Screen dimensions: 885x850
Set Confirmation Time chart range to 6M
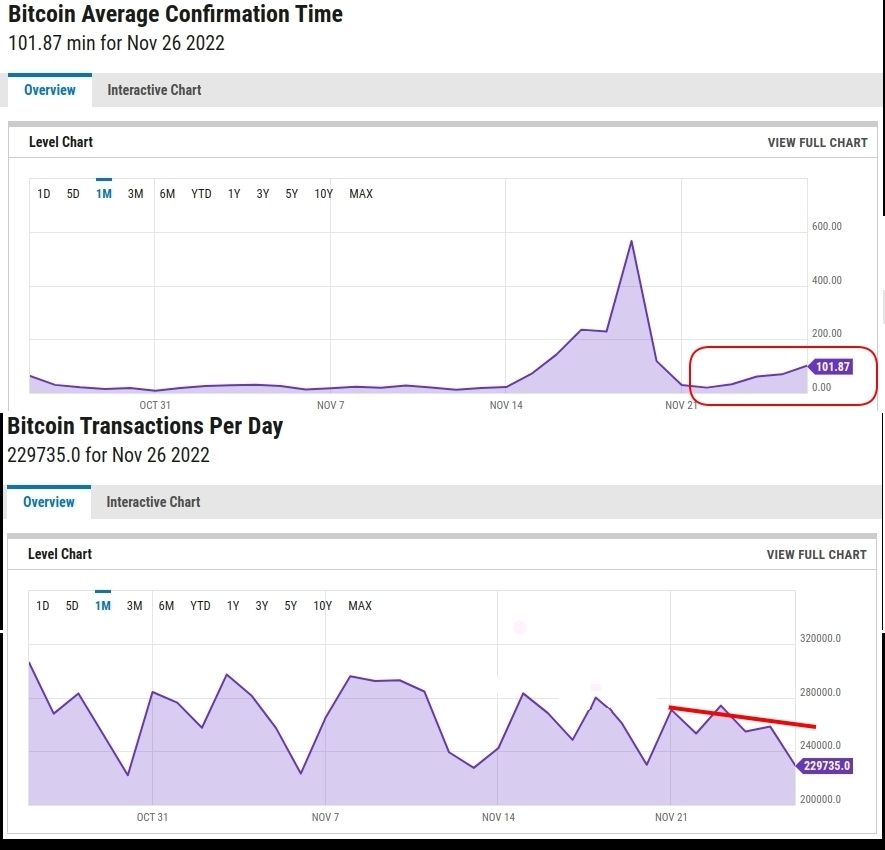[167, 194]
